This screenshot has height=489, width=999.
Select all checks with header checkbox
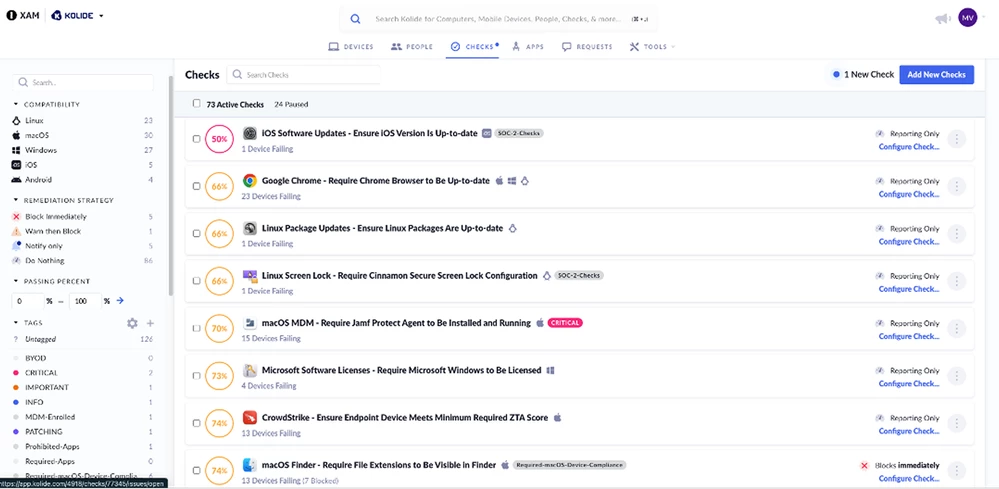(x=196, y=103)
